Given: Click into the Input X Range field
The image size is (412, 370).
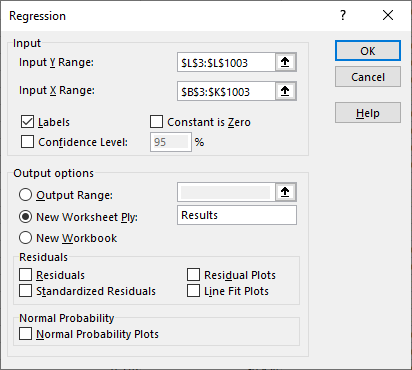Looking at the screenshot, I should pos(226,91).
